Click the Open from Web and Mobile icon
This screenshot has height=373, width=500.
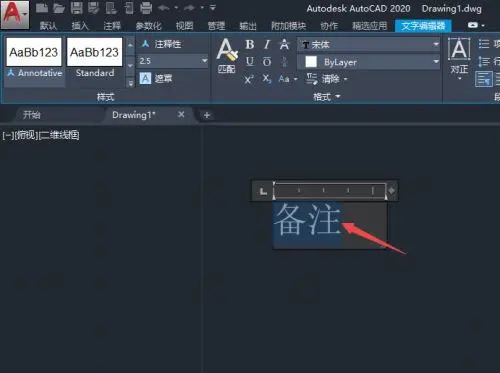[x=111, y=8]
